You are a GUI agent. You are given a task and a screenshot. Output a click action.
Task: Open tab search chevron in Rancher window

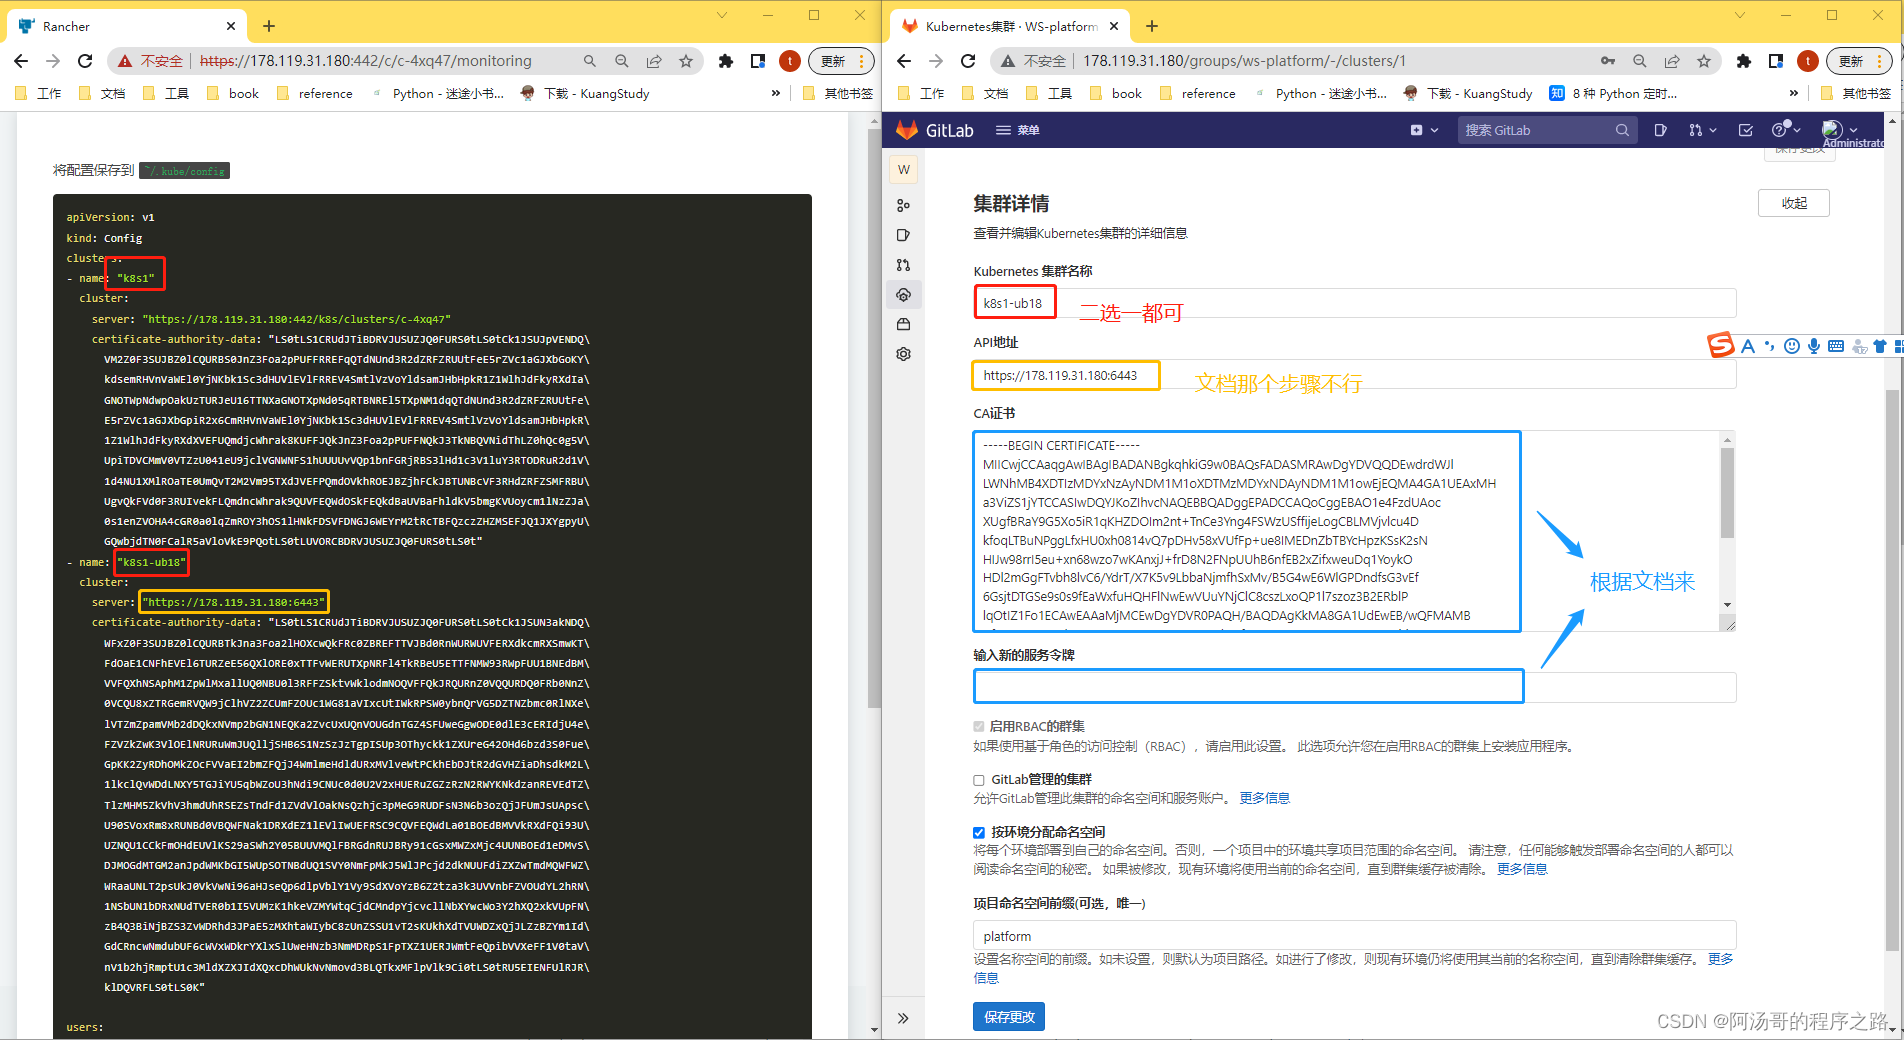722,15
